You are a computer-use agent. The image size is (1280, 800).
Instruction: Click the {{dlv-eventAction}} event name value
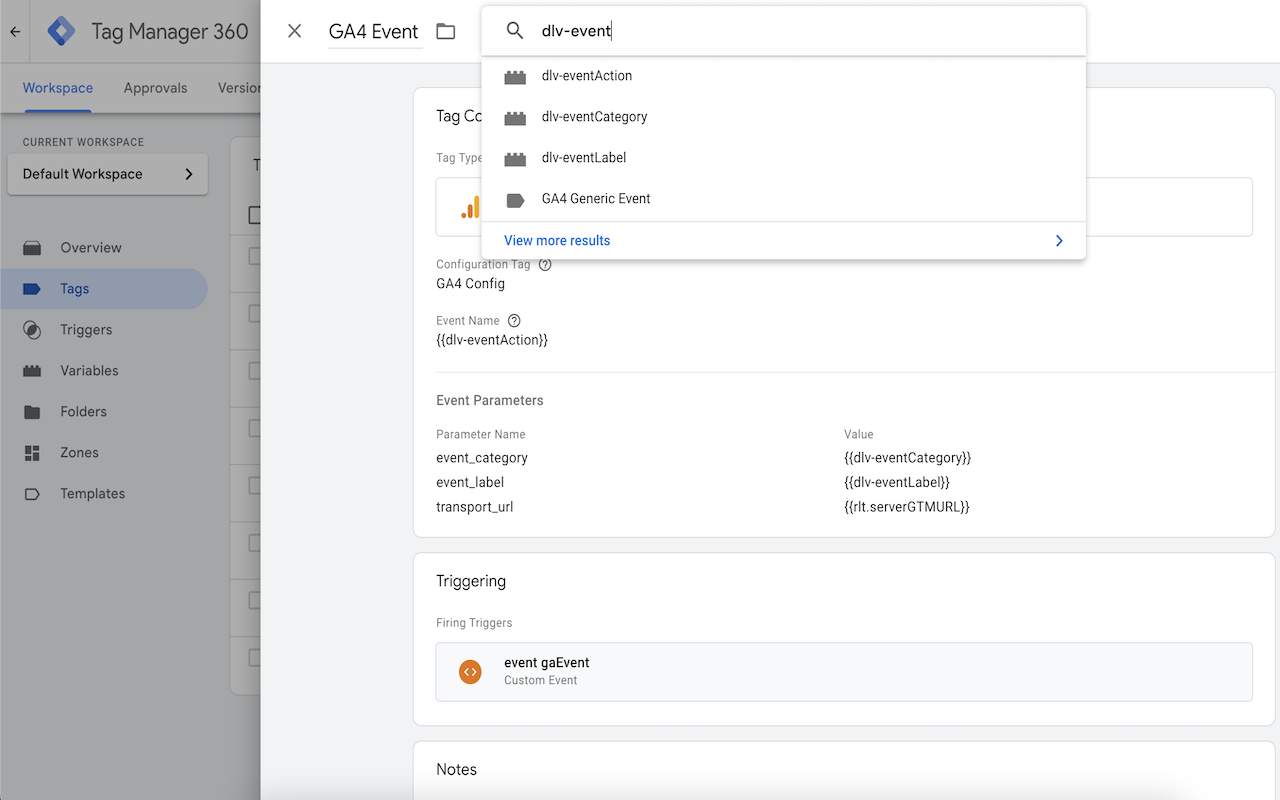click(492, 340)
